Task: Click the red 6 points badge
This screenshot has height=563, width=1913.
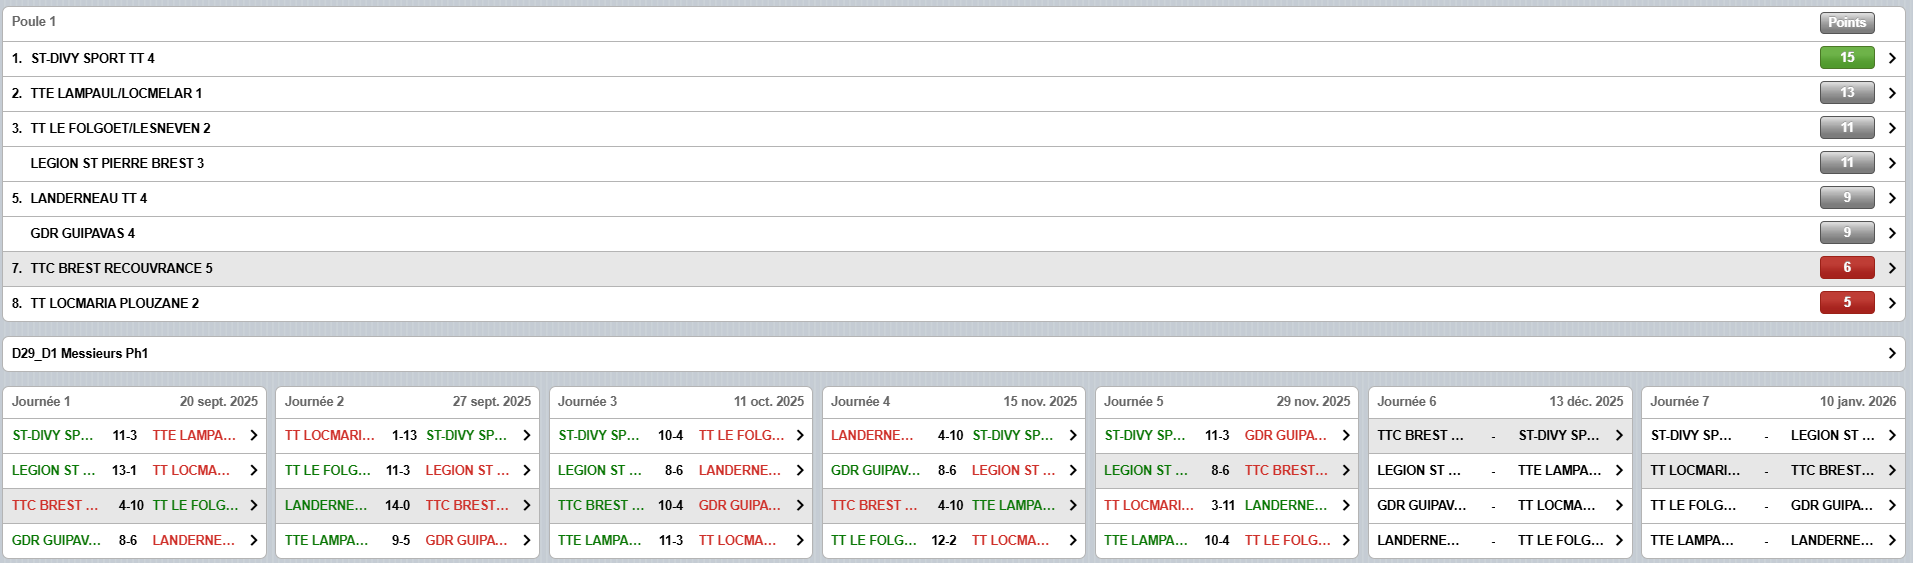Action: pyautogui.click(x=1846, y=268)
